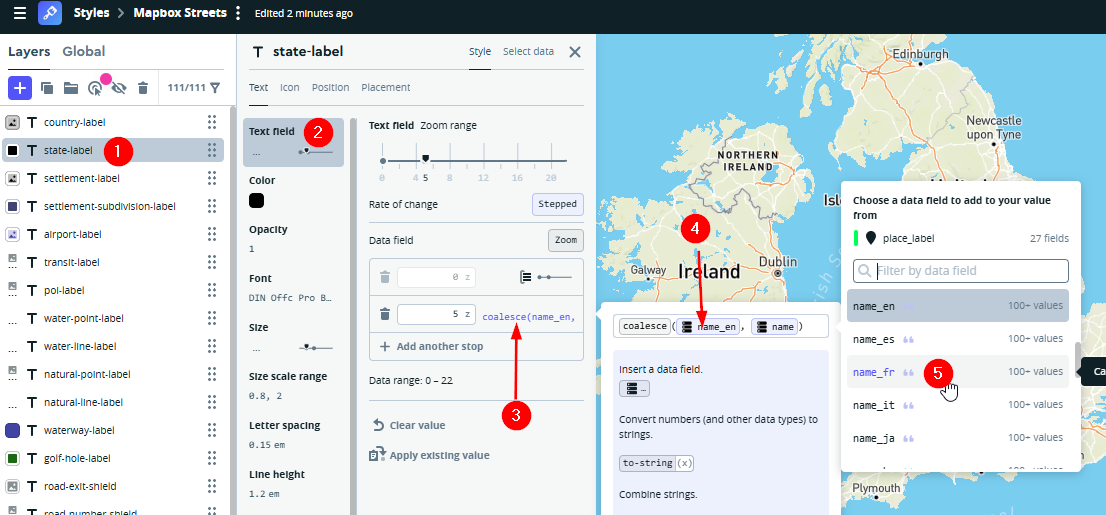Image resolution: width=1106 pixels, height=515 pixels.
Task: Click the 5 z stop input
Action: (436, 314)
